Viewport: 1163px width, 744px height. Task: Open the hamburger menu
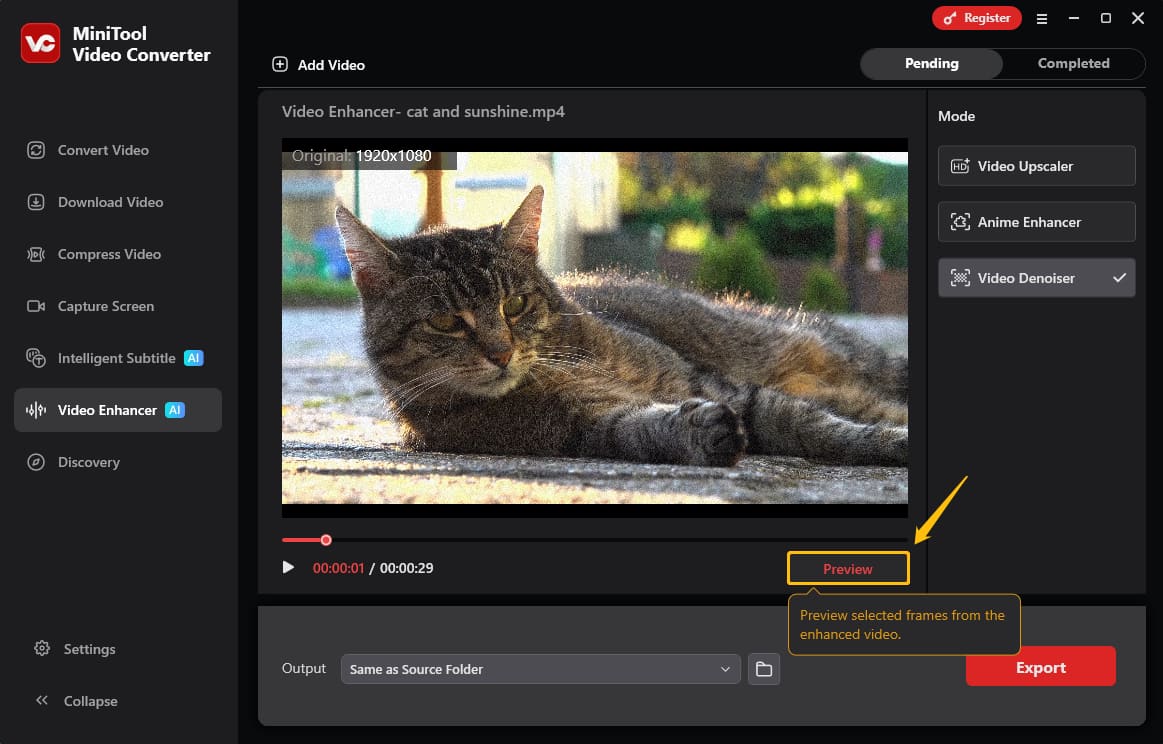coord(1042,18)
